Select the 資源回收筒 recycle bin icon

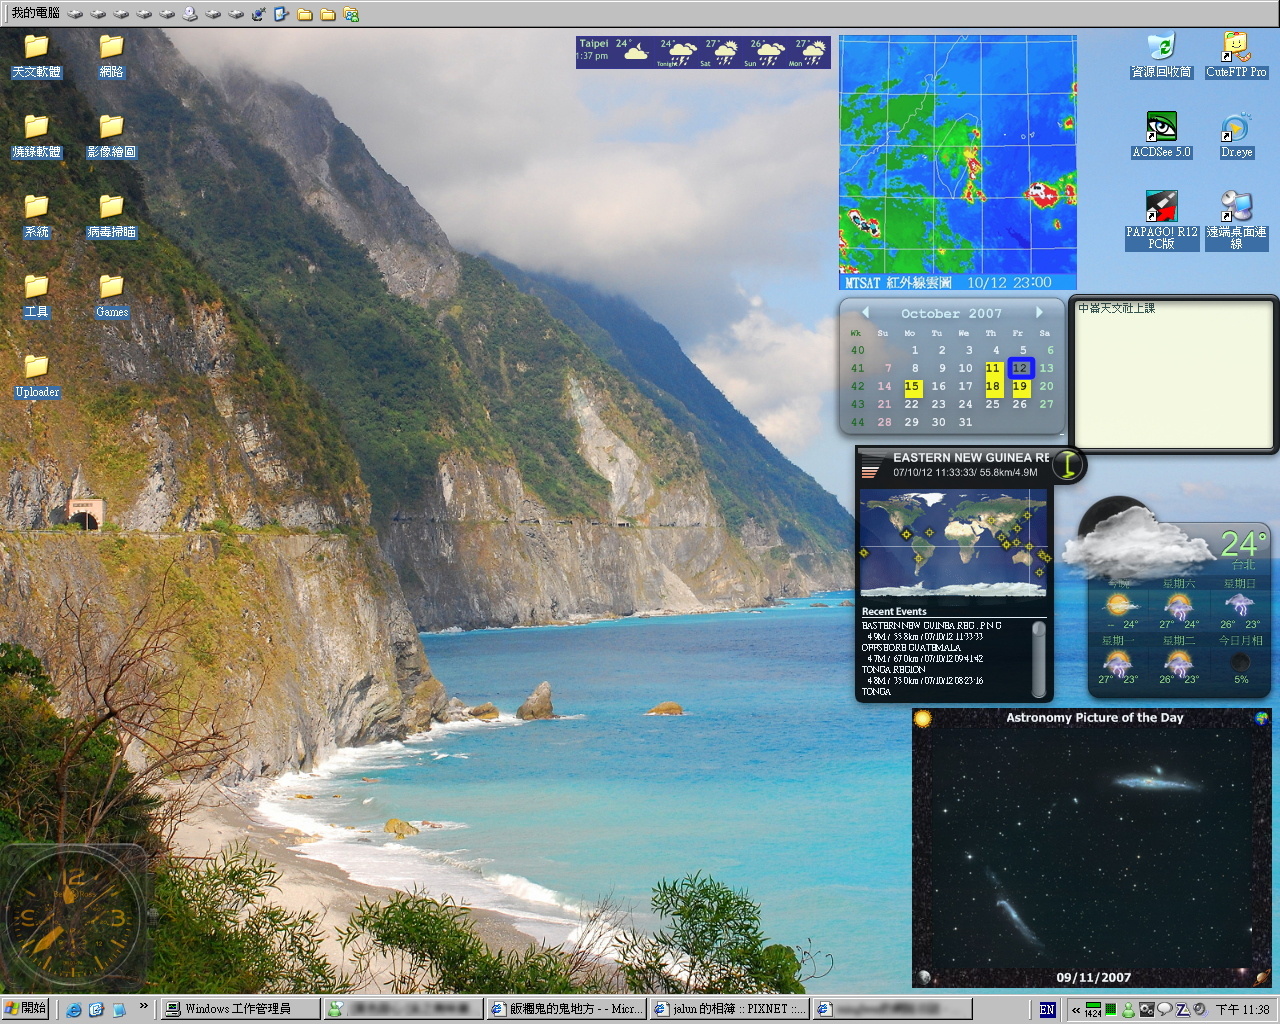(x=1161, y=56)
